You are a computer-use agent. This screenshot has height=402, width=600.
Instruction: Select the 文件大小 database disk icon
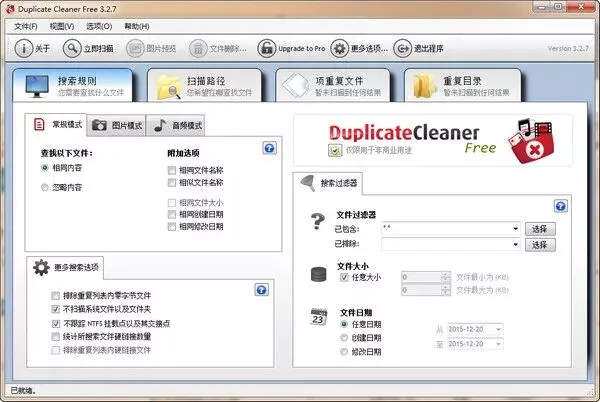point(318,274)
